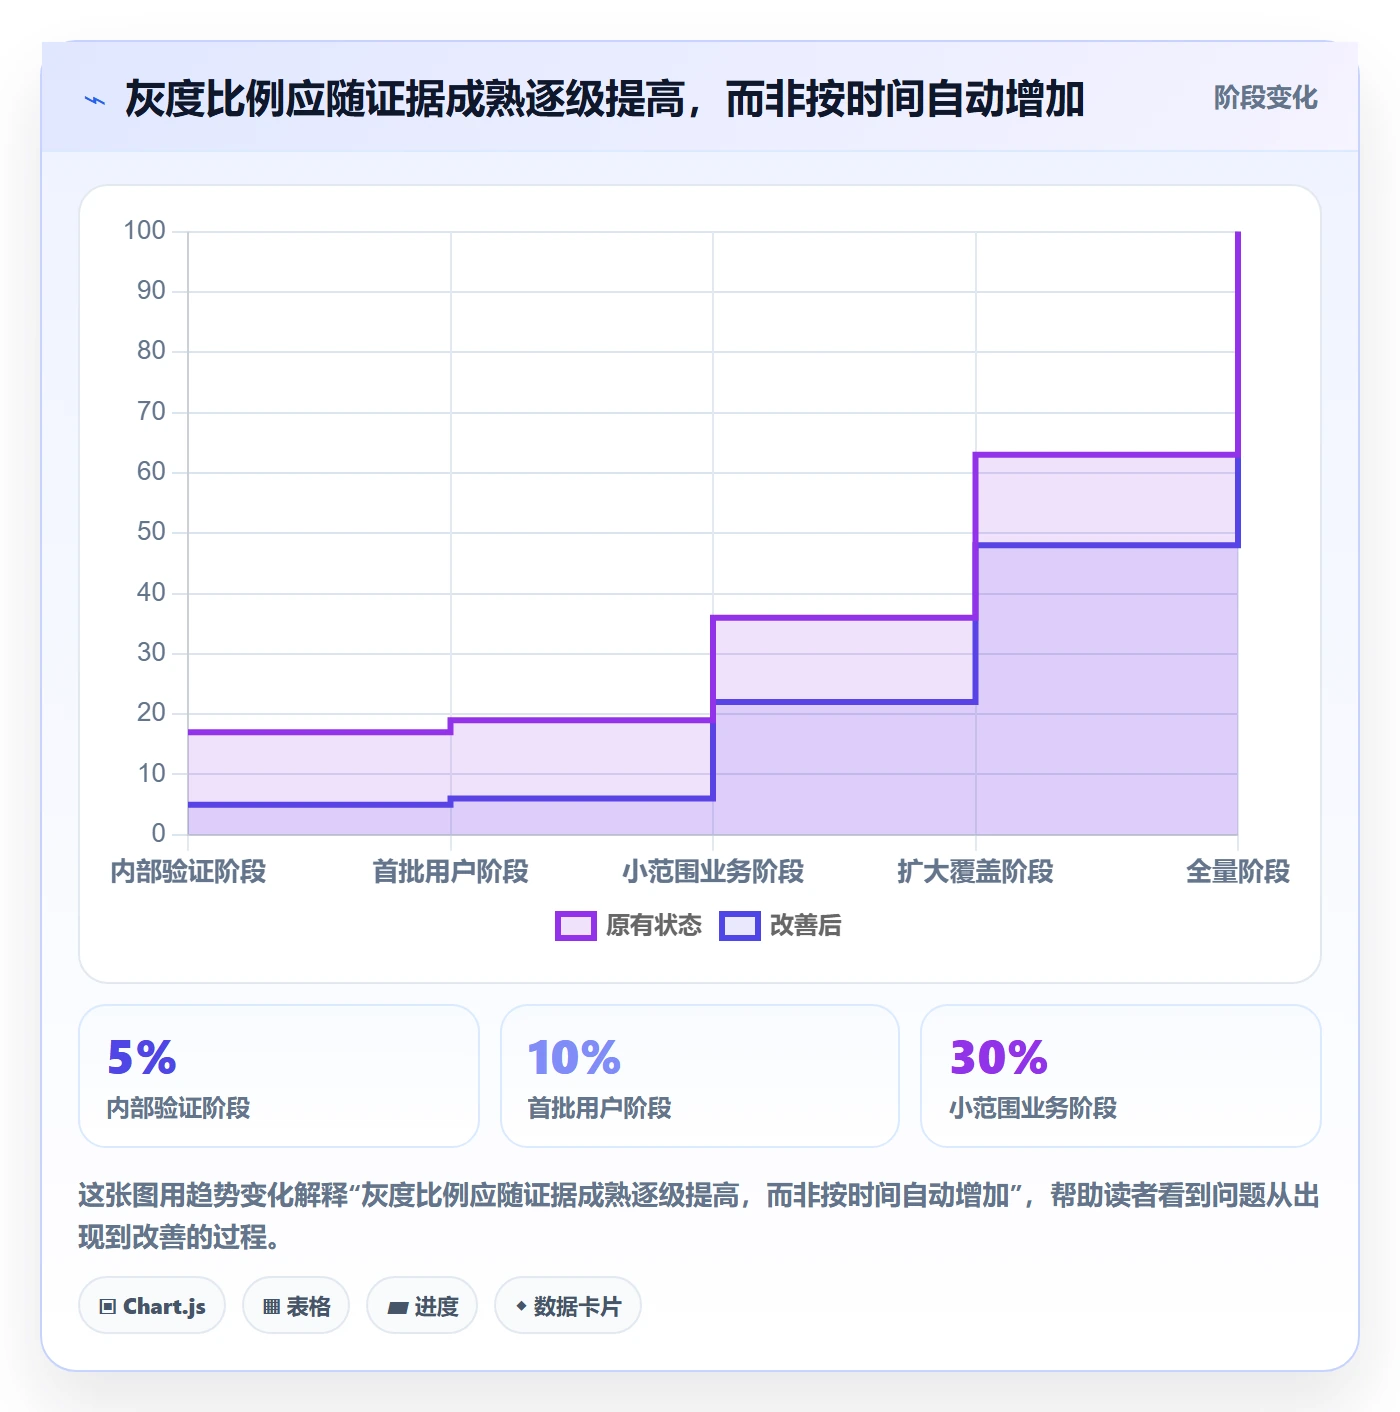
Task: Select the Chart.js tag
Action: tap(152, 1306)
